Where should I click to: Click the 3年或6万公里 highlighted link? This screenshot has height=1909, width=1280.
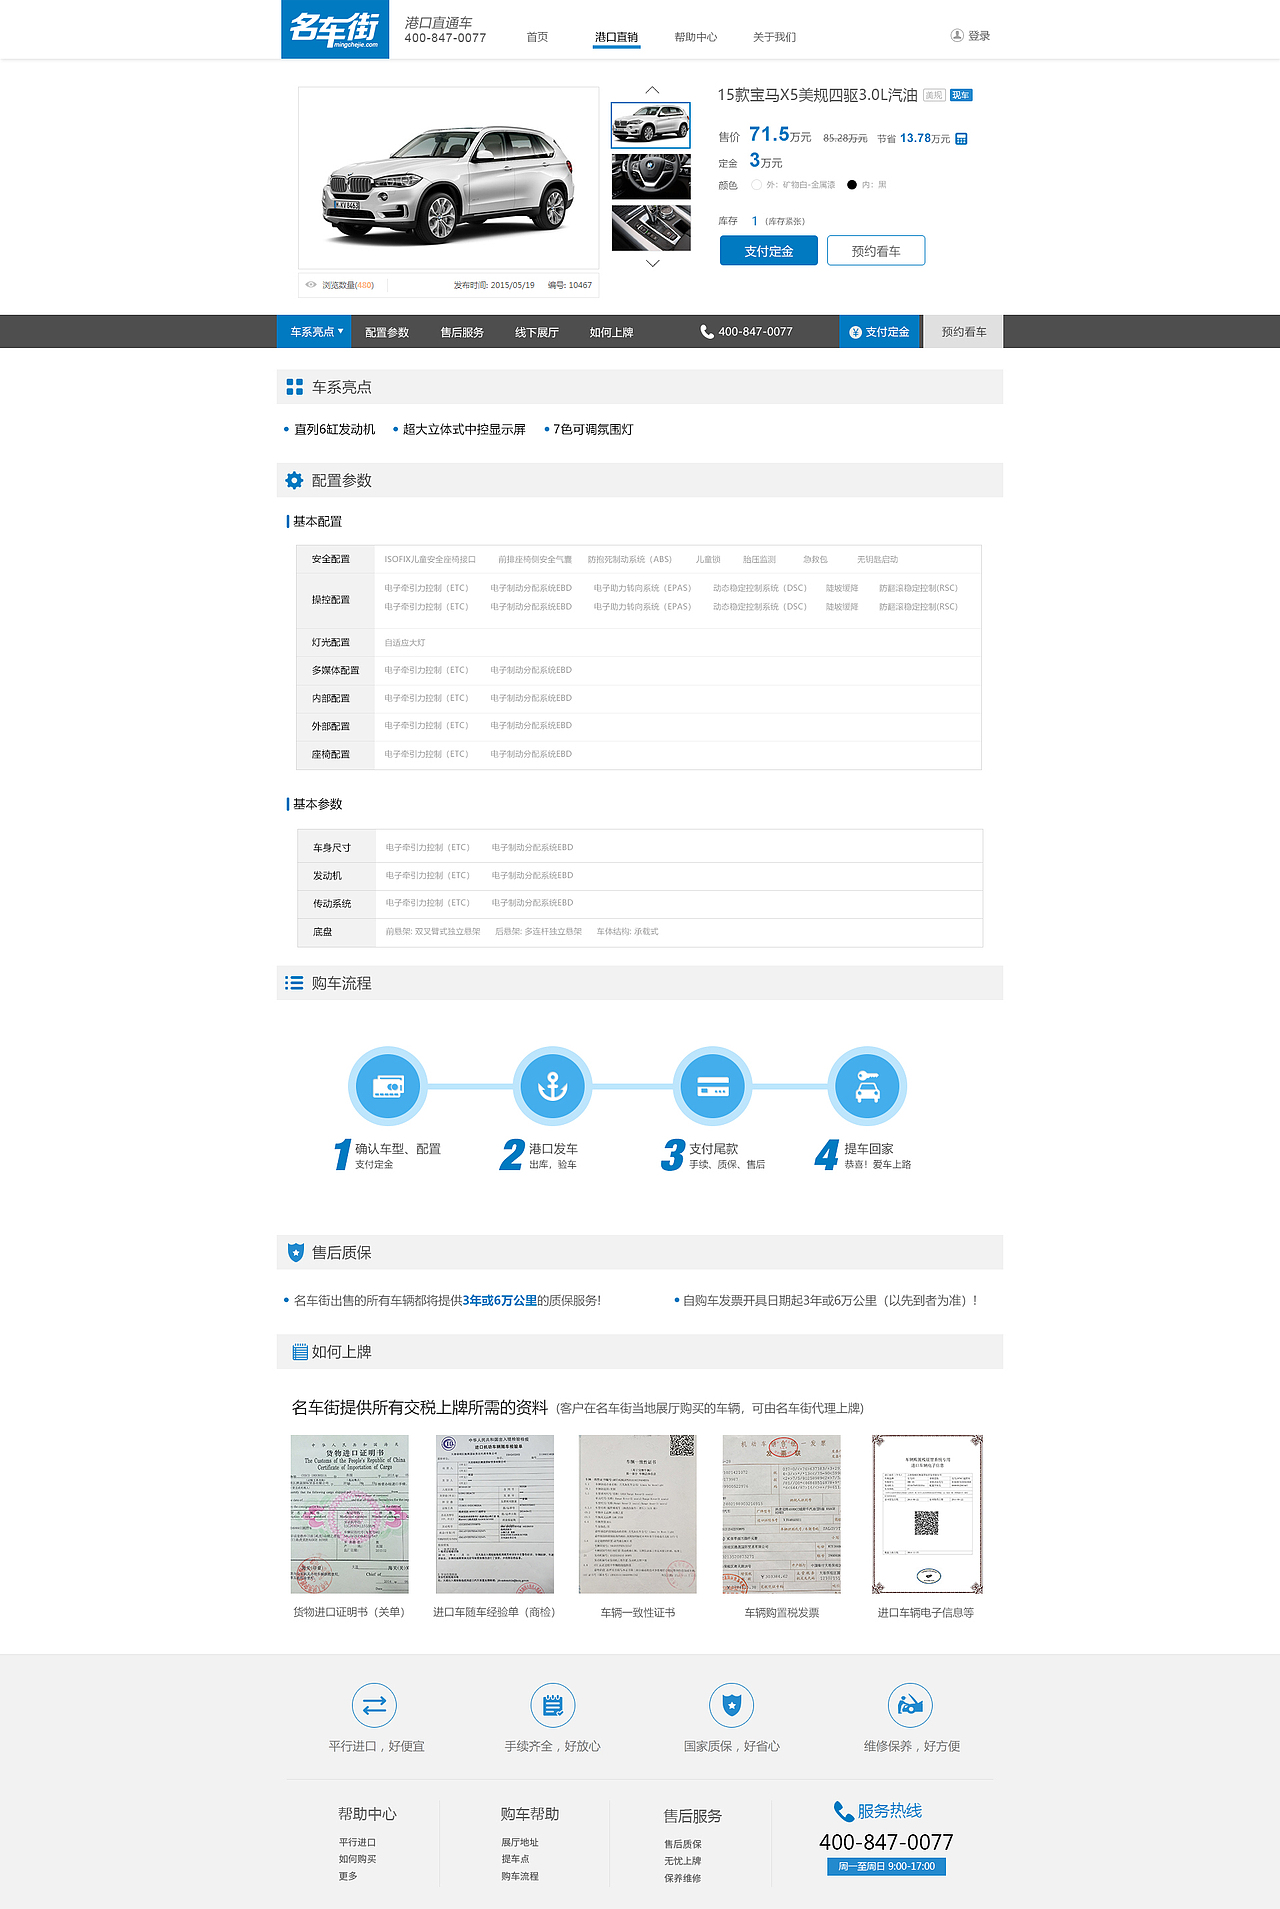500,1301
